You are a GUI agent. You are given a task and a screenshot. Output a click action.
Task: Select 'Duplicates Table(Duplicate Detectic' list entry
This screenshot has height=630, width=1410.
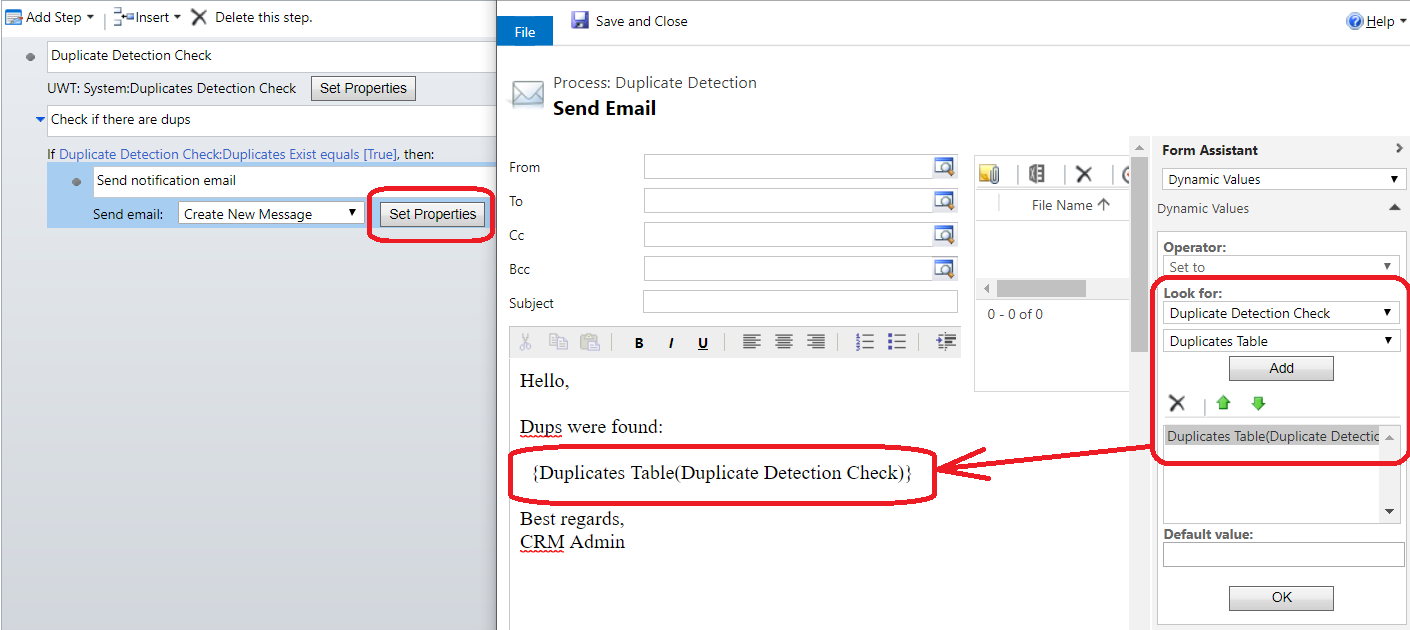(1273, 436)
